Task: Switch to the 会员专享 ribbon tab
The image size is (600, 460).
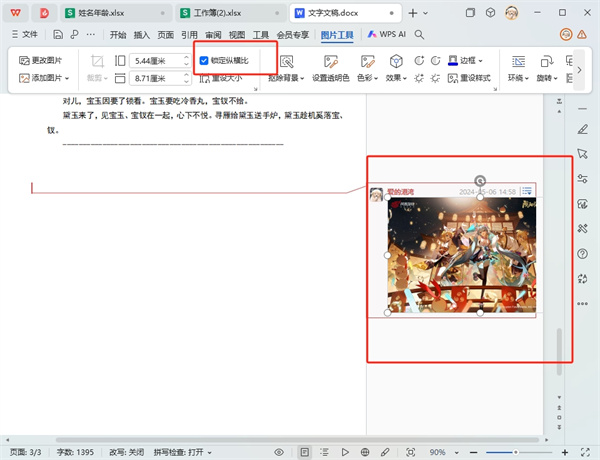Action: pos(293,35)
